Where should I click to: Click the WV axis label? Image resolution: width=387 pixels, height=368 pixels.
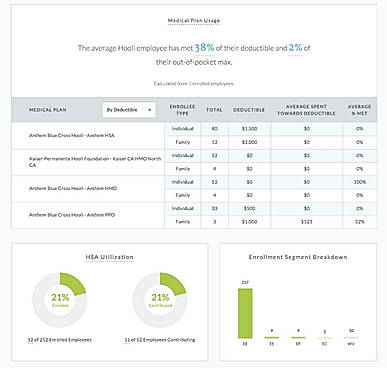coord(351,344)
